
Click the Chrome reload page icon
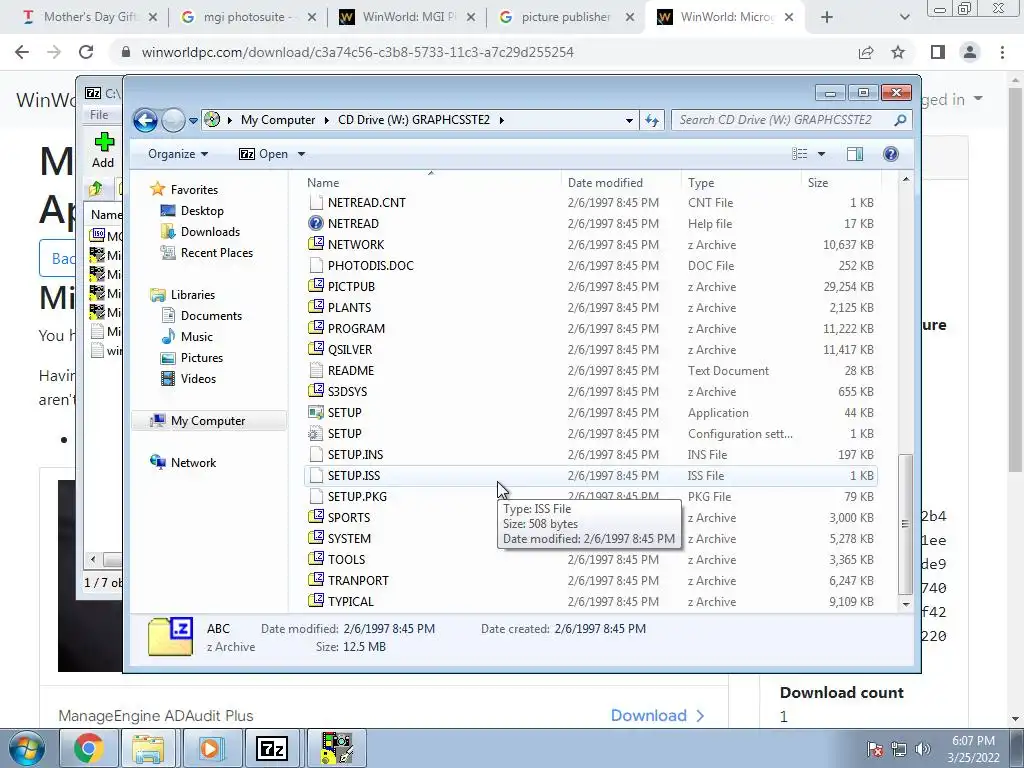(86, 52)
